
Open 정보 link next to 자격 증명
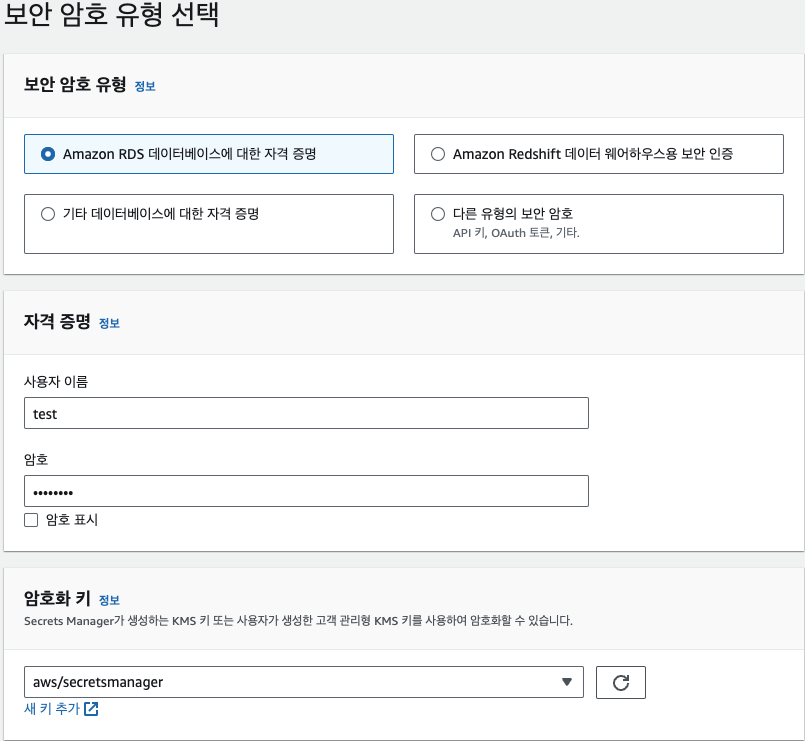[x=109, y=324]
